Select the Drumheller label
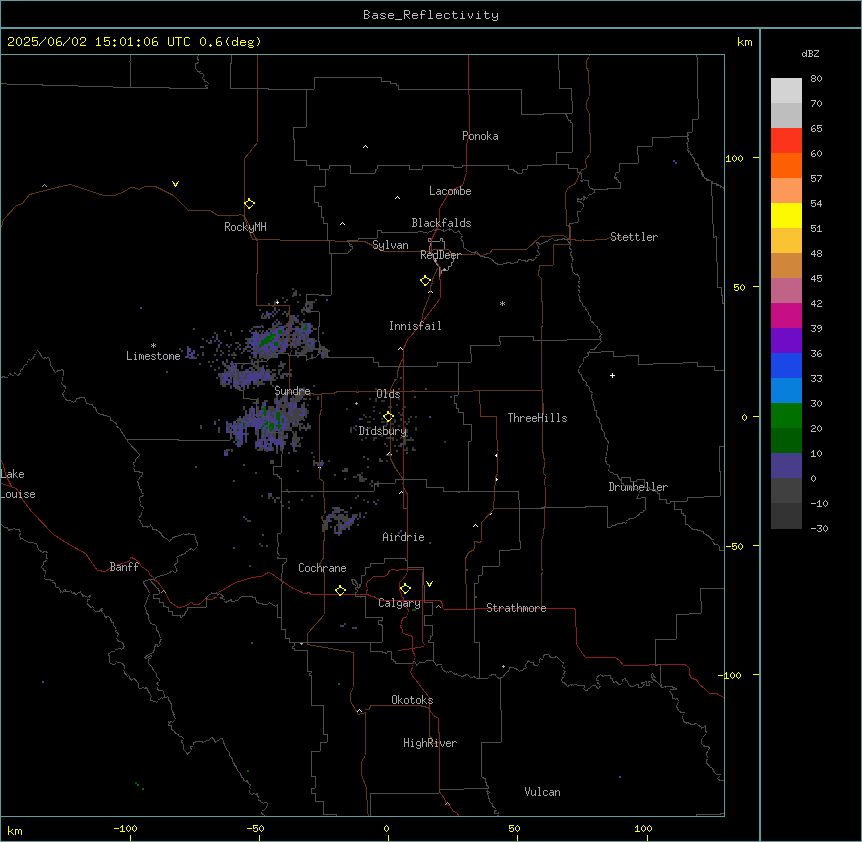Viewport: 862px width, 842px height. point(638,487)
